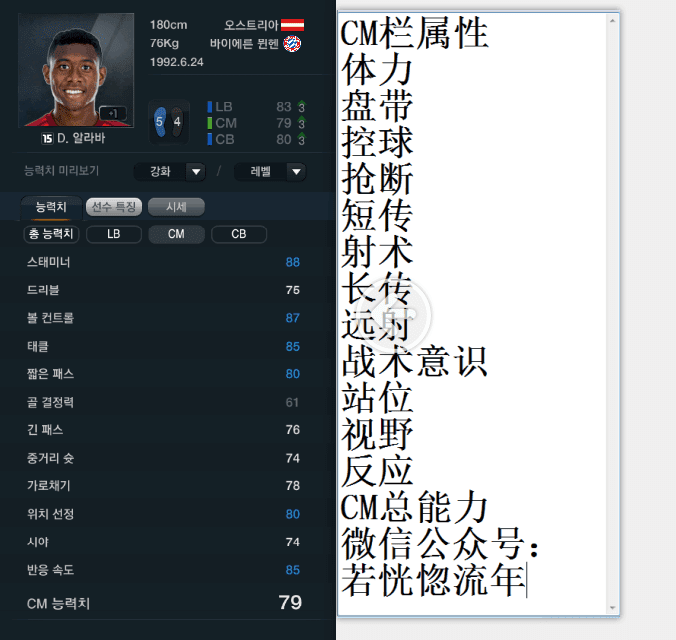Click the Austria flag icon
The height and width of the screenshot is (640, 676).
click(292, 25)
